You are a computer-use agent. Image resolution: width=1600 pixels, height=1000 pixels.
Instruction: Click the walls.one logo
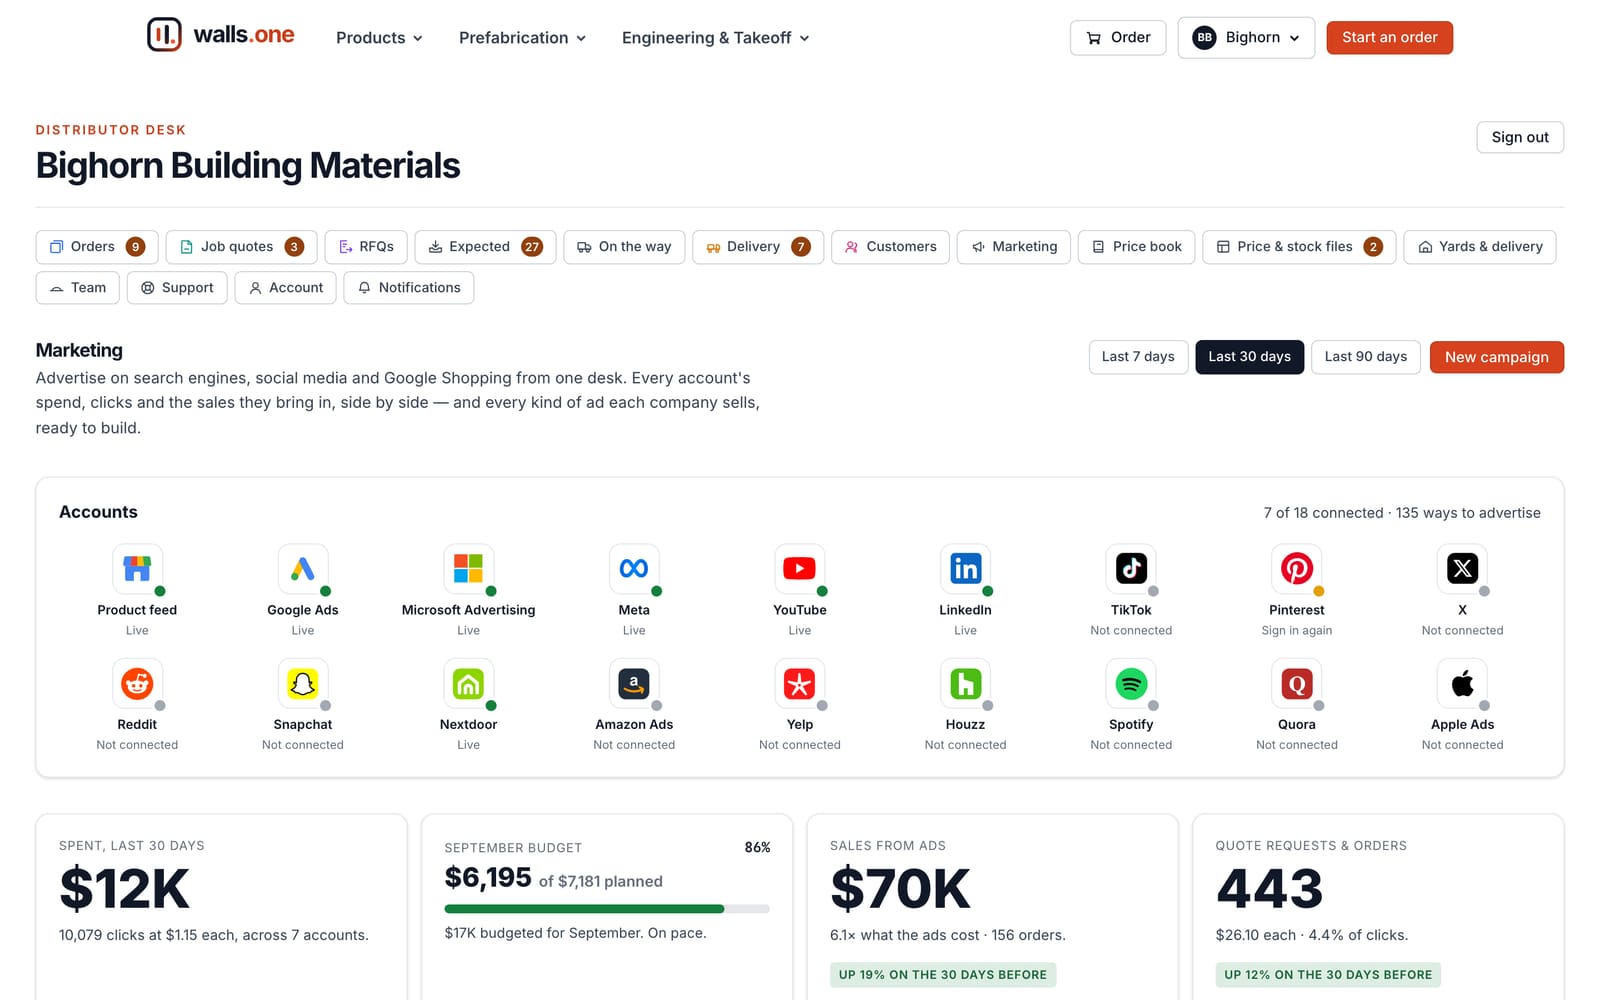[220, 35]
